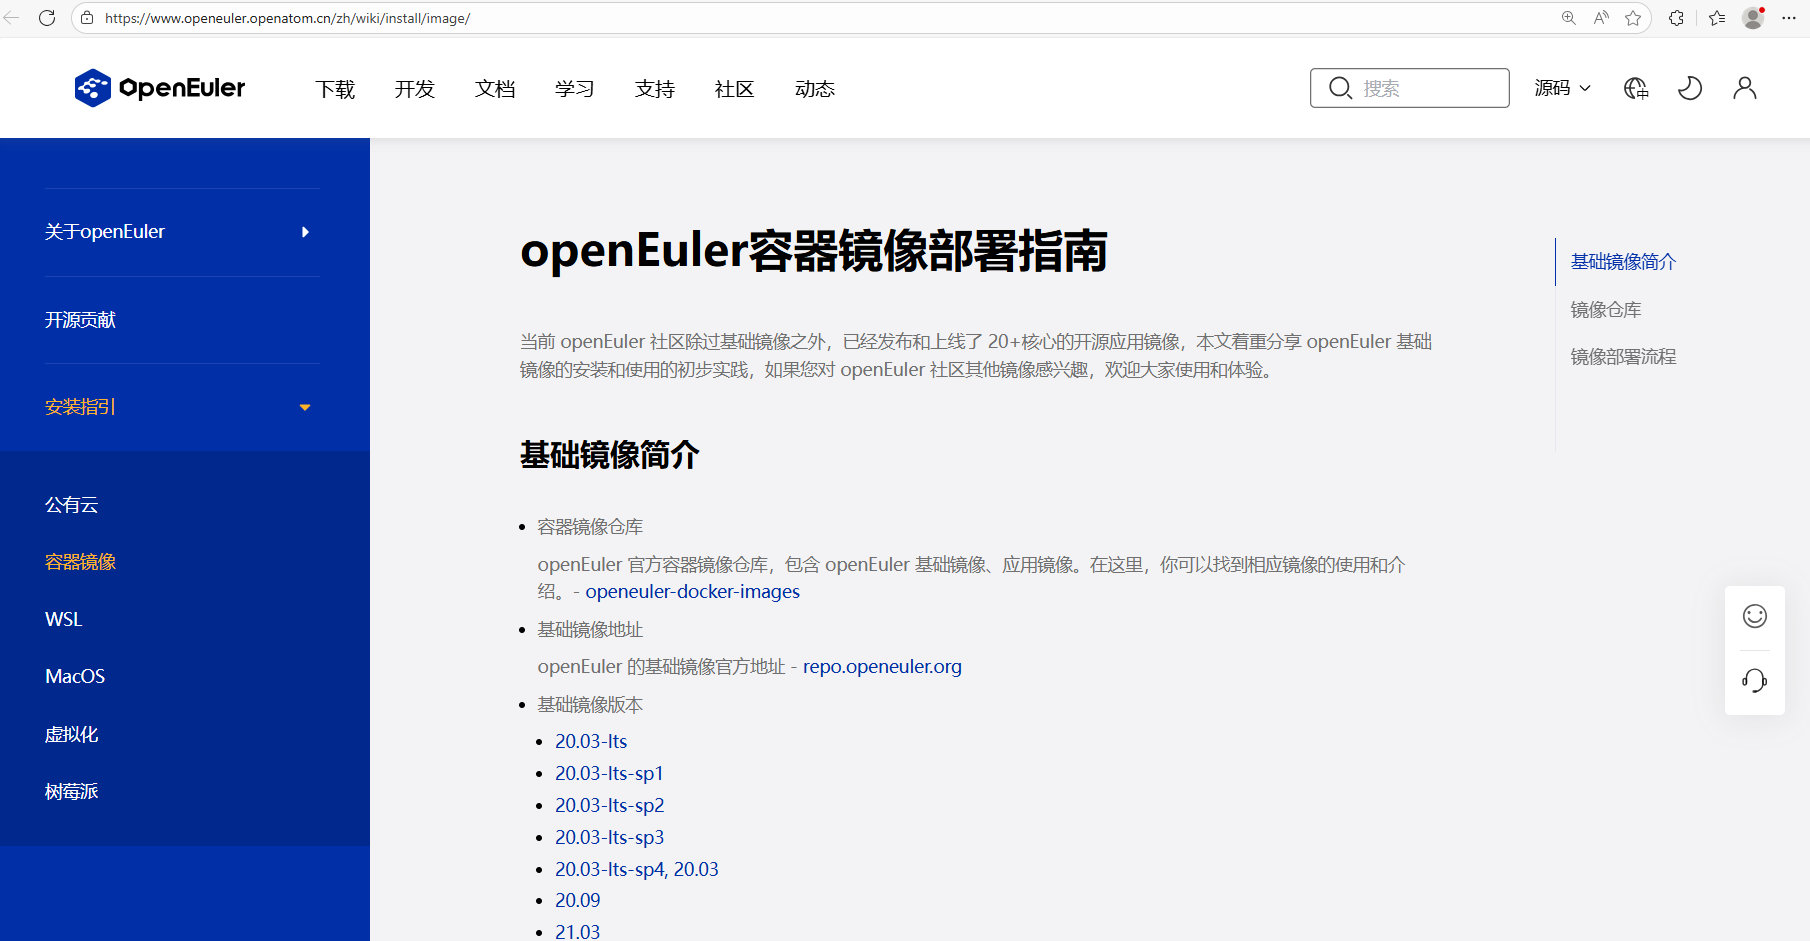The image size is (1810, 941).
Task: Toggle dark mode with the moon icon
Action: [x=1690, y=88]
